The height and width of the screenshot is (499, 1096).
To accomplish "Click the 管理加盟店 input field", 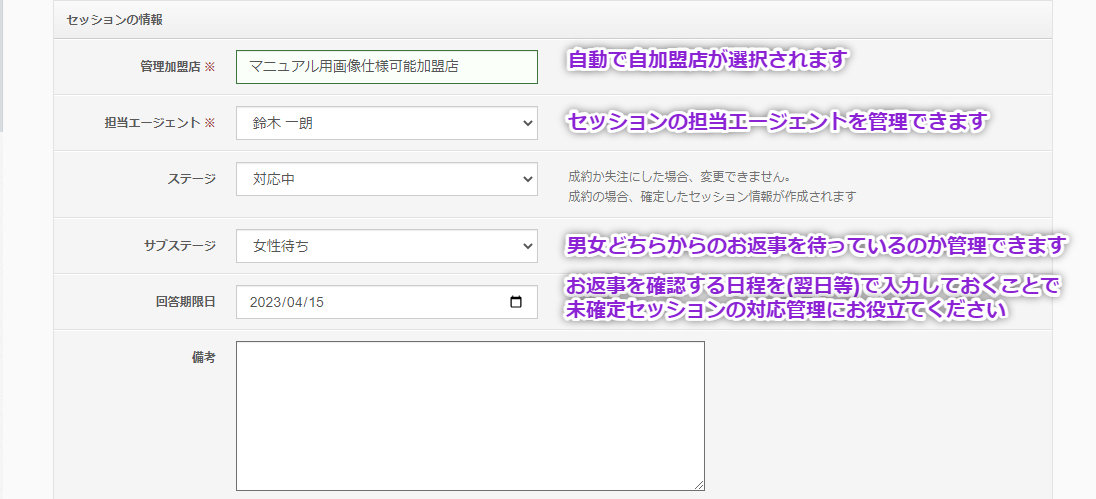I will coord(387,67).
